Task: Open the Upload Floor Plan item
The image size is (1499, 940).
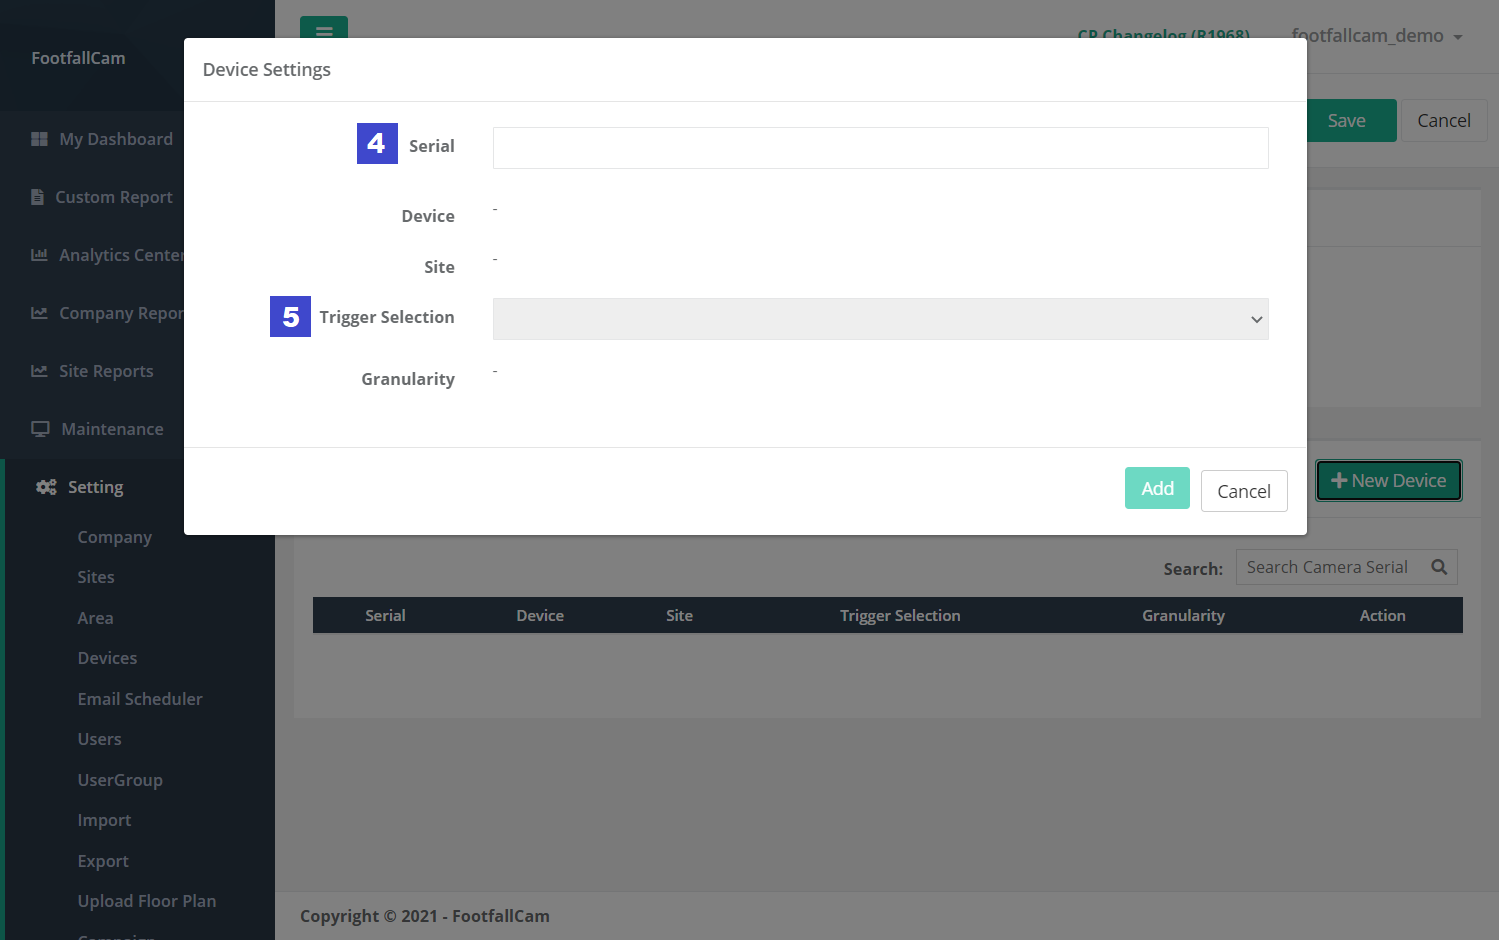Action: [147, 901]
